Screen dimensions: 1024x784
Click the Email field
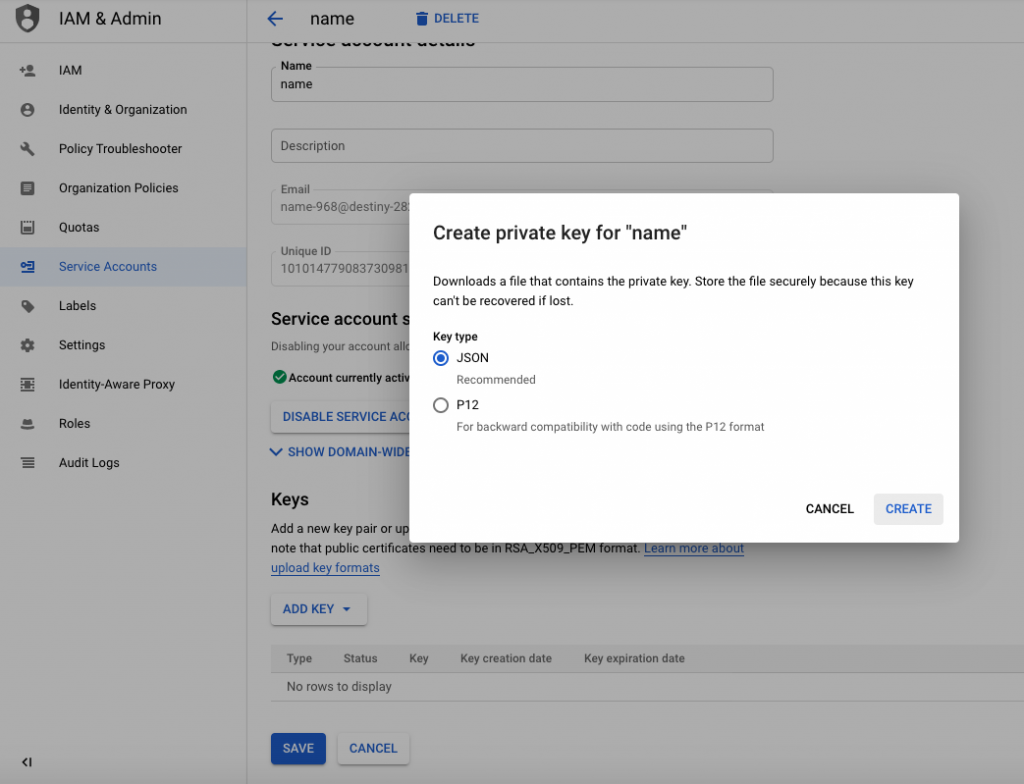coord(340,206)
